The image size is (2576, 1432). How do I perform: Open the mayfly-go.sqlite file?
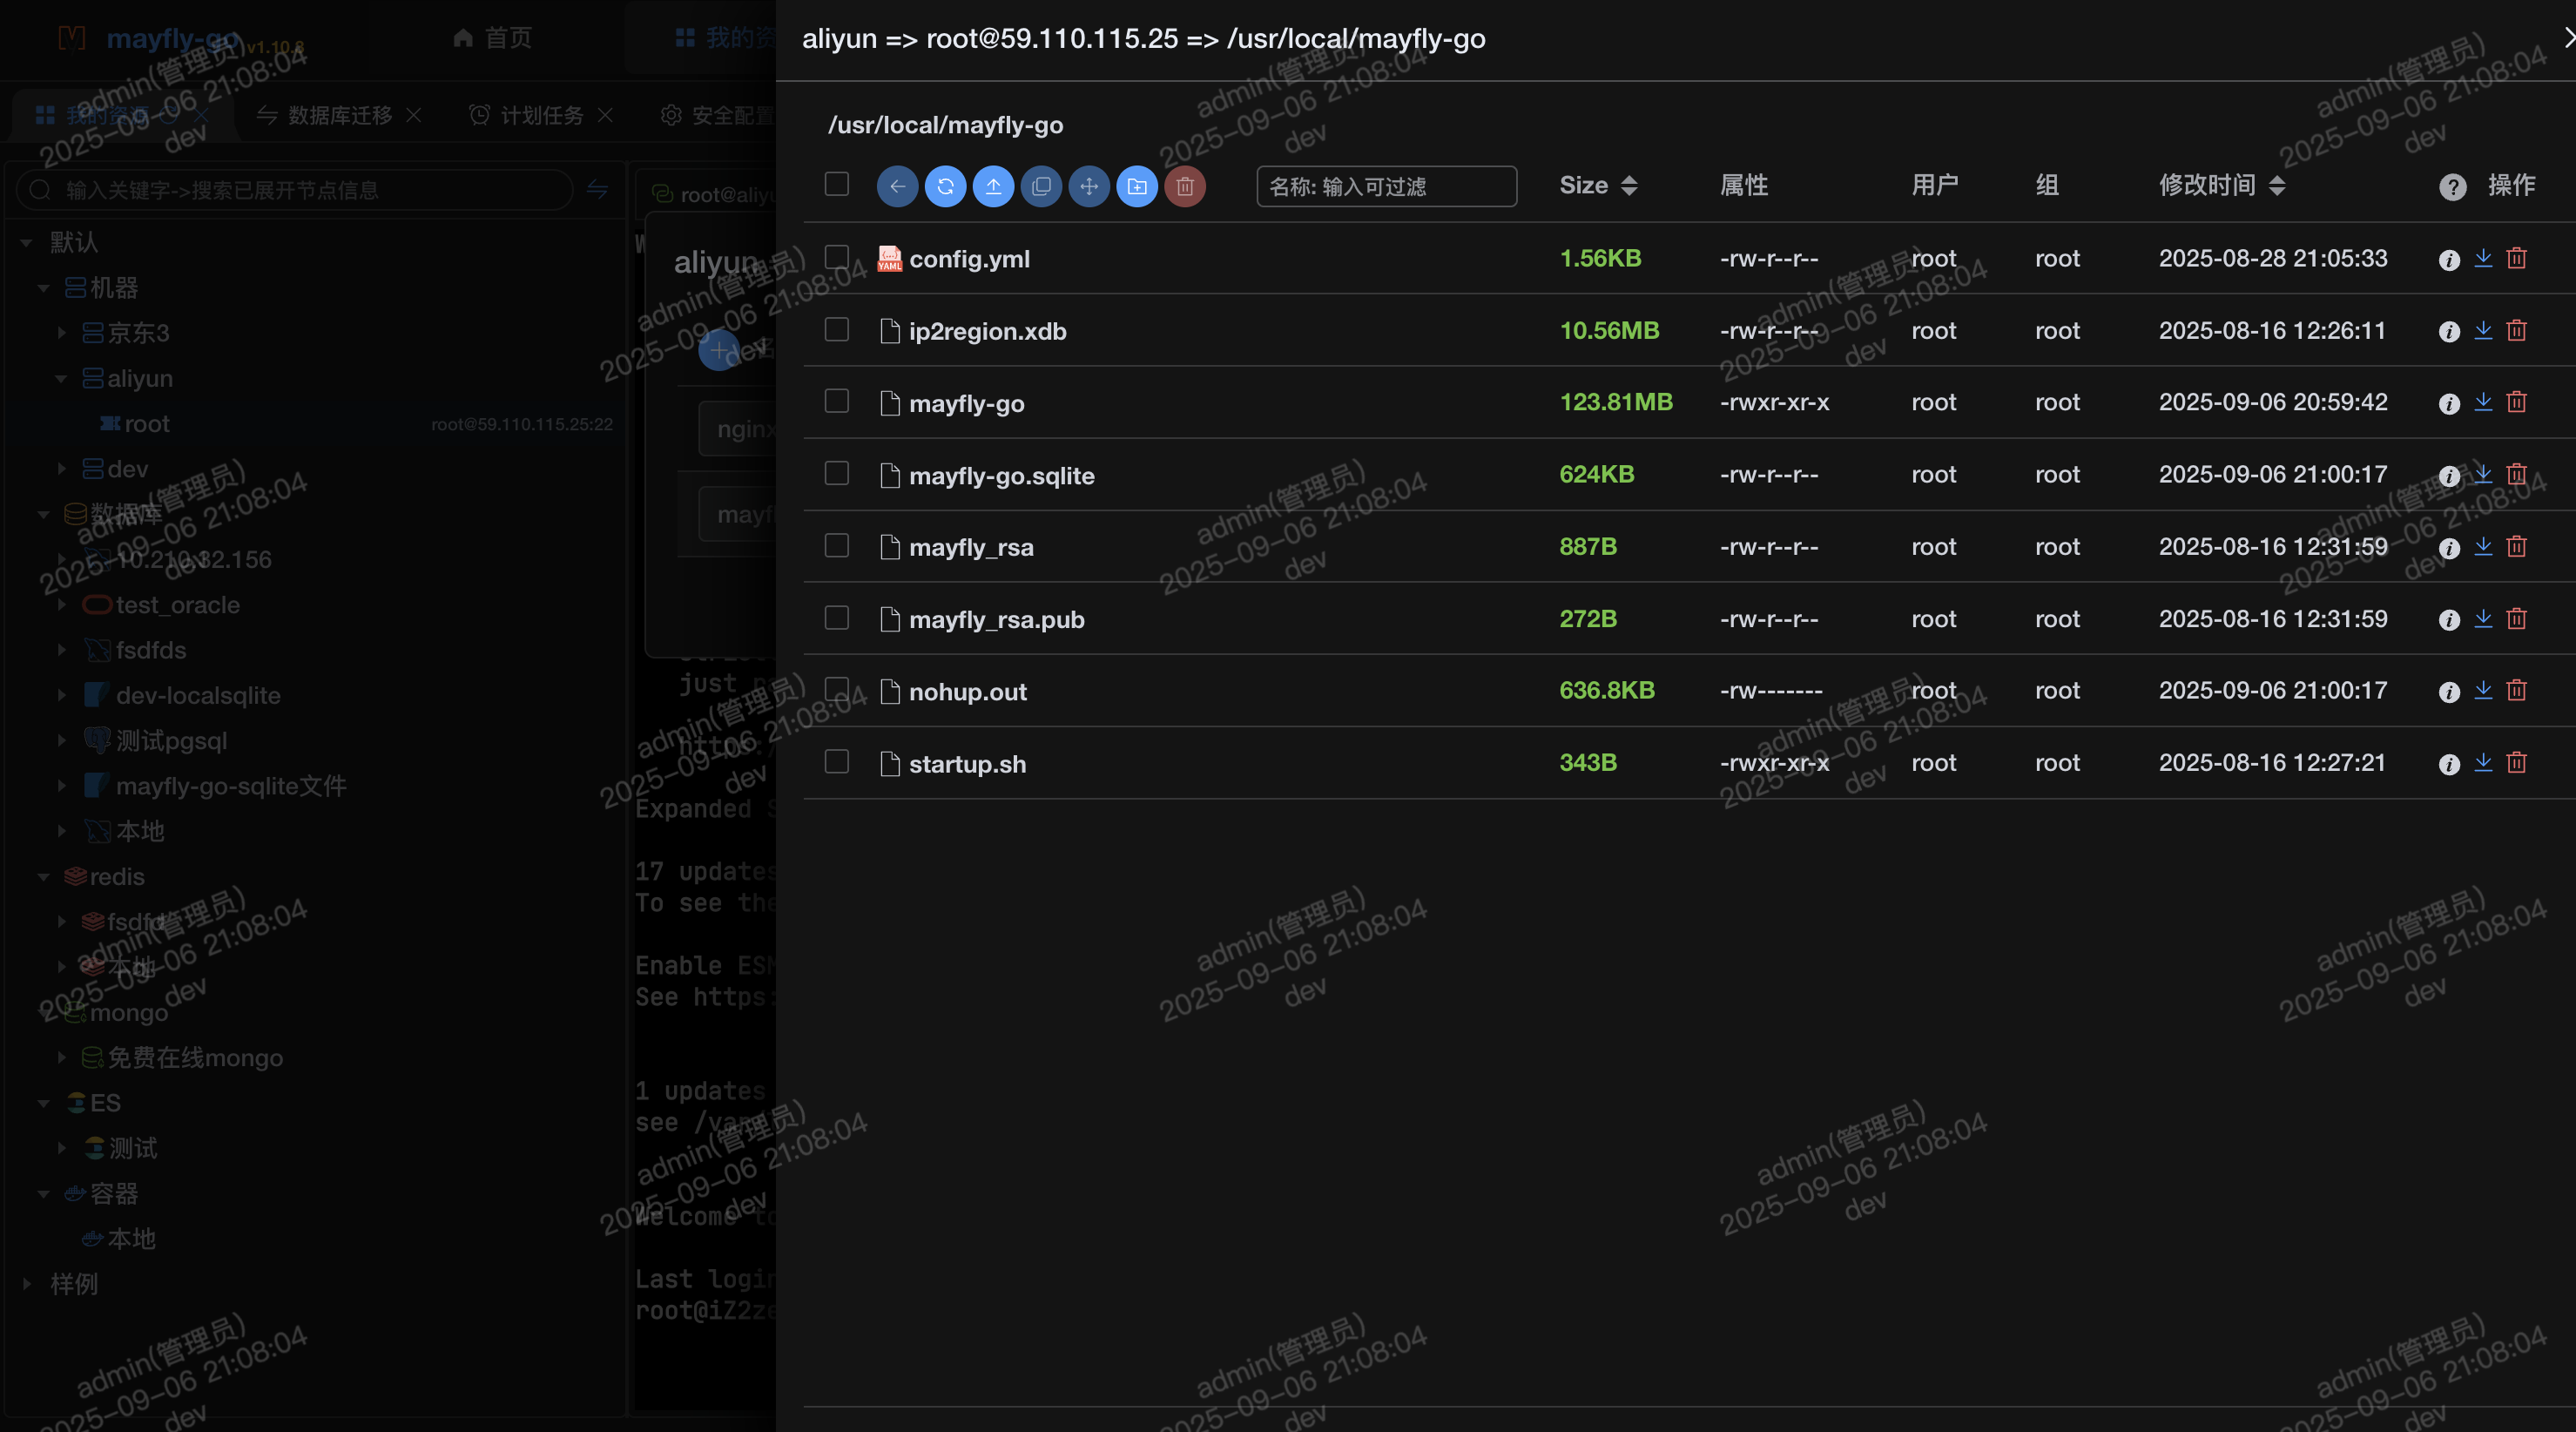[1001, 475]
